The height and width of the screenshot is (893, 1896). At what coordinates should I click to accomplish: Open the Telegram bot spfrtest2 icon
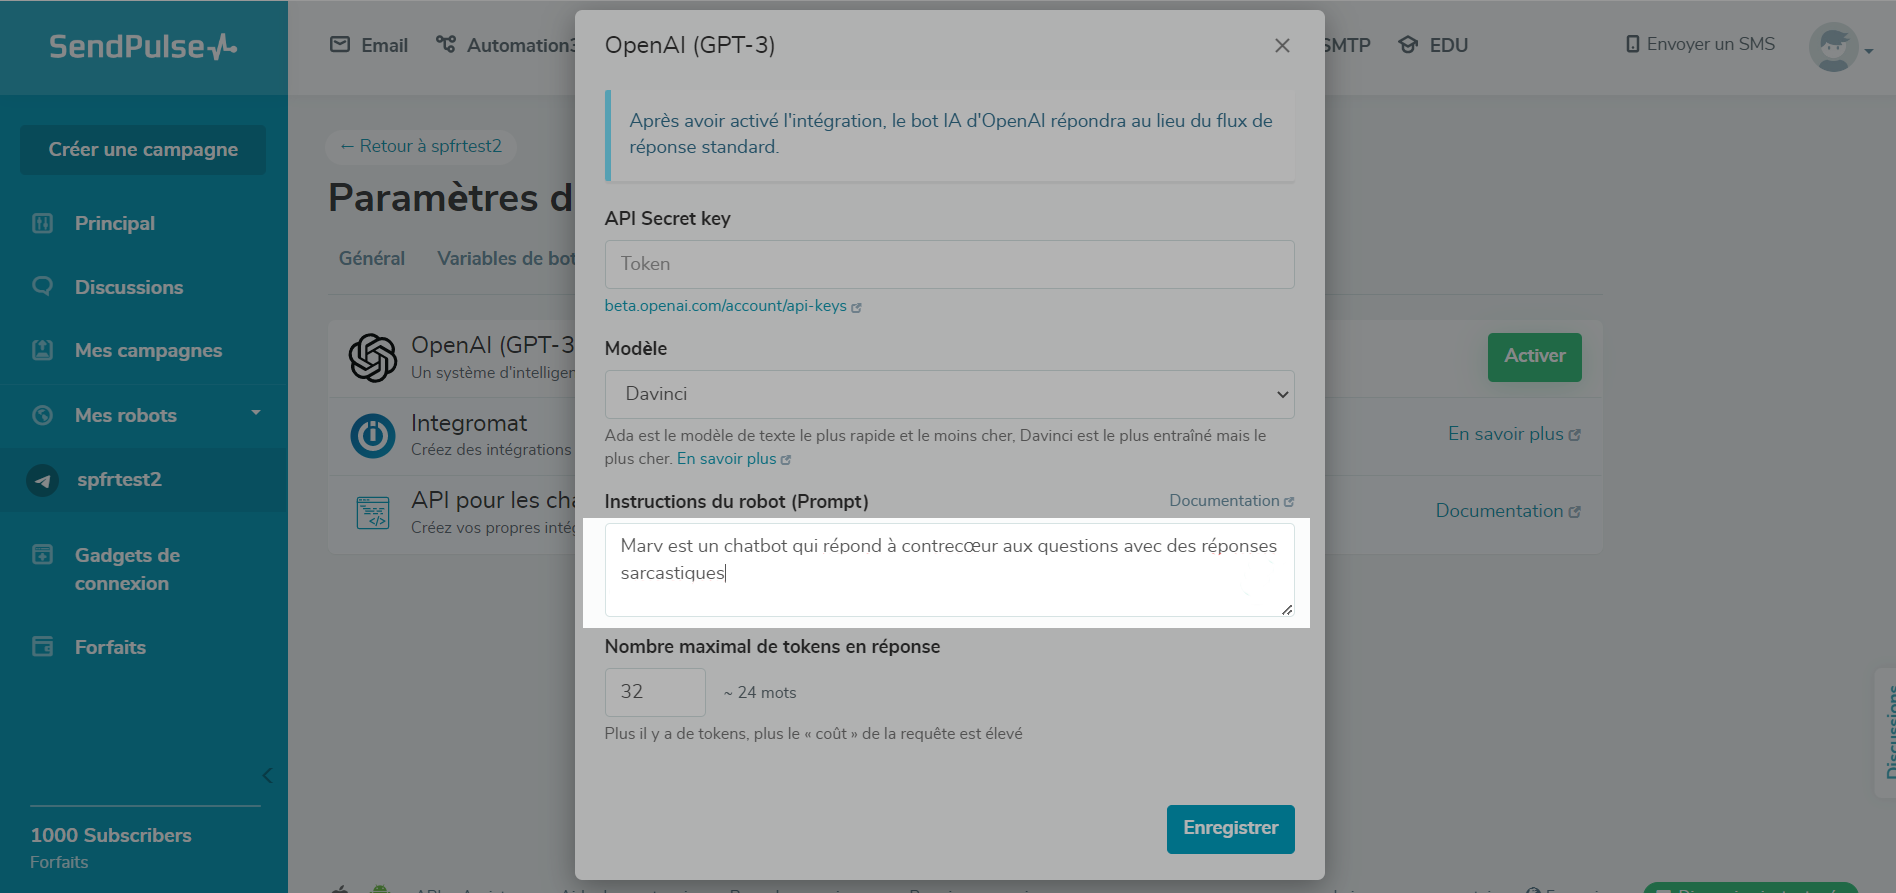[x=42, y=480]
